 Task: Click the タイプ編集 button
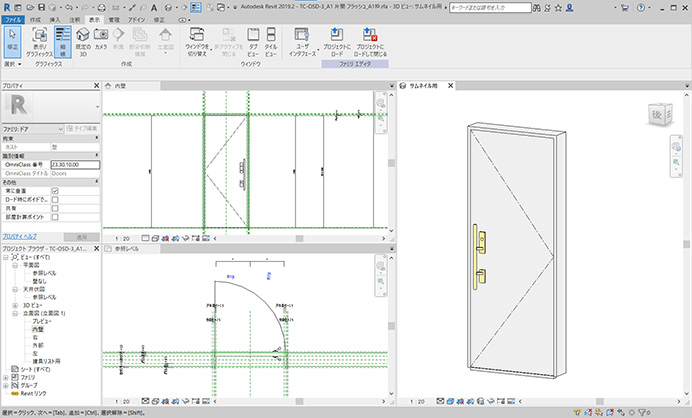[82, 128]
